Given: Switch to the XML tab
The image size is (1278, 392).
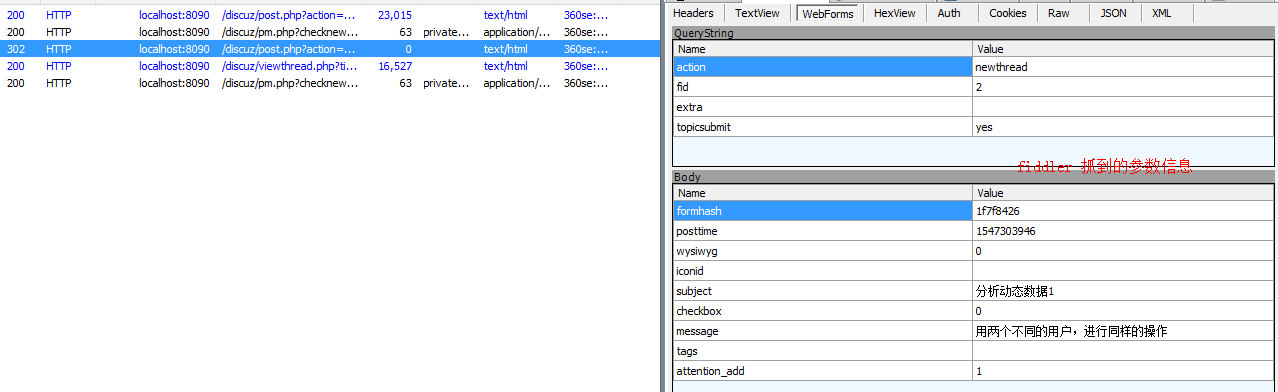Looking at the screenshot, I should point(1161,13).
